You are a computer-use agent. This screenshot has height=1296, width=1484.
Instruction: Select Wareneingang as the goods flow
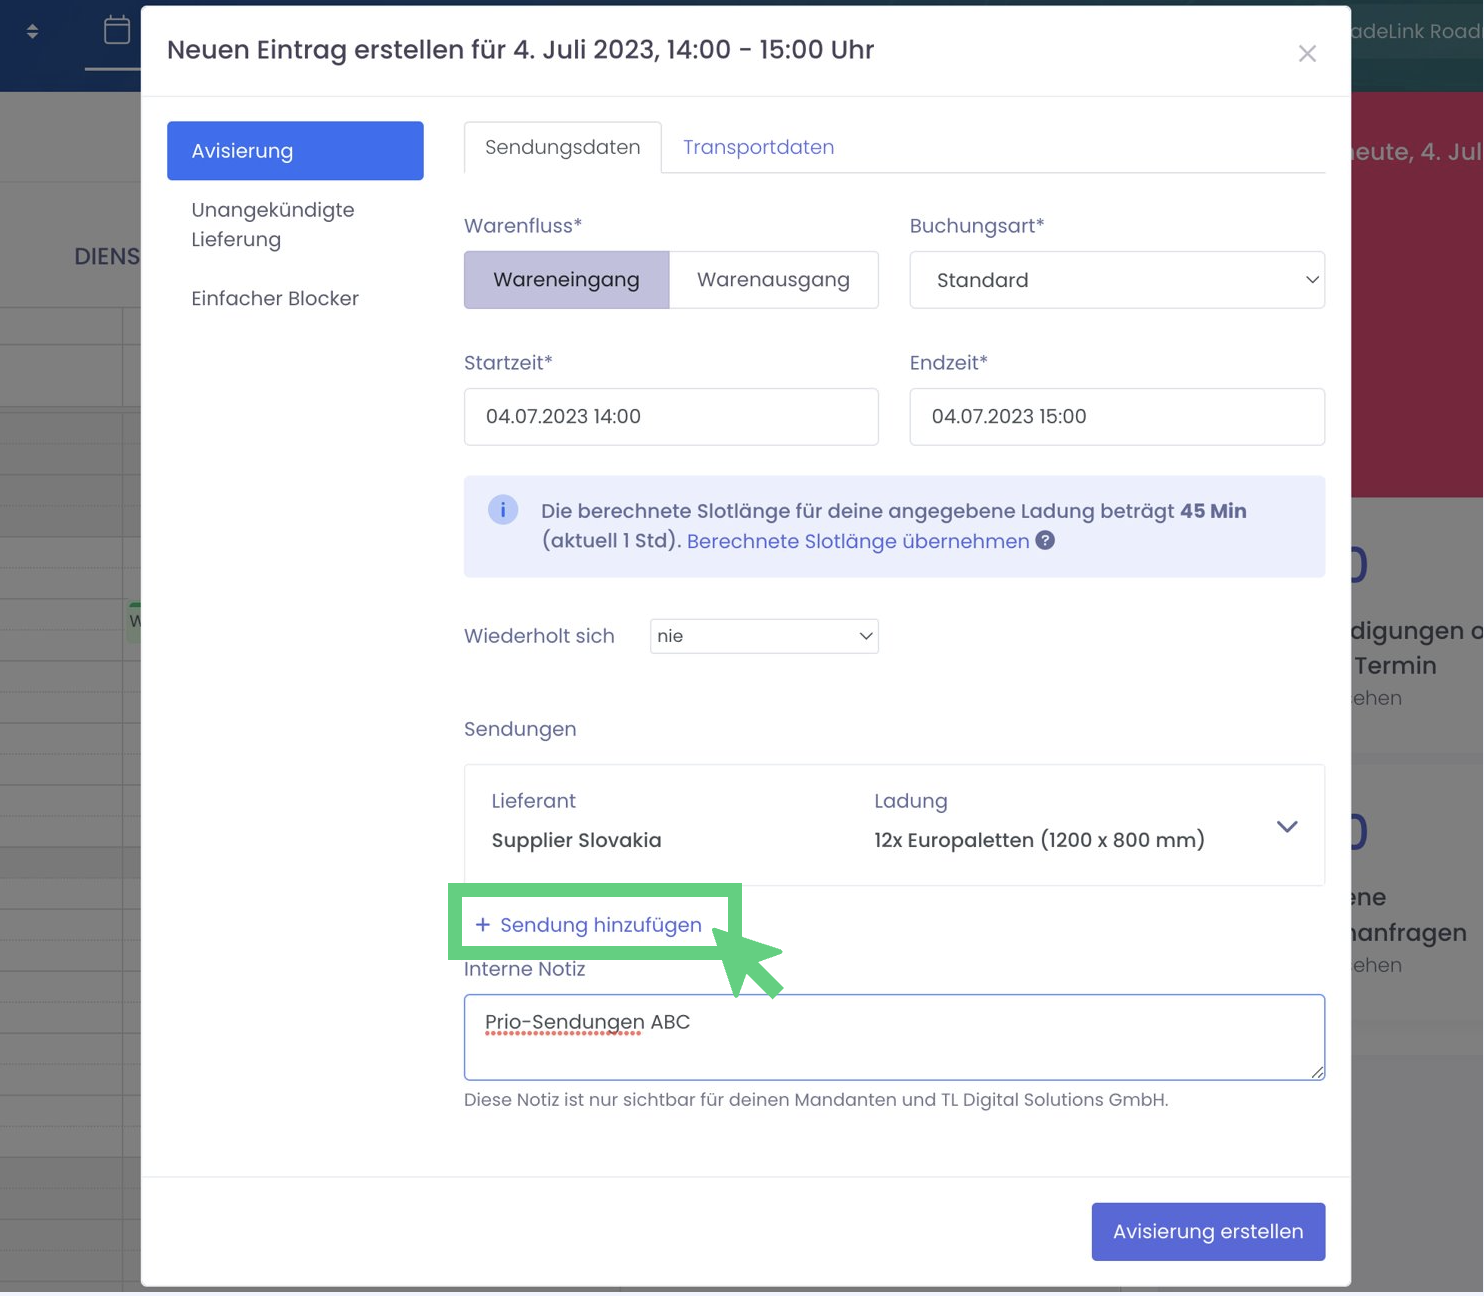[x=566, y=280]
